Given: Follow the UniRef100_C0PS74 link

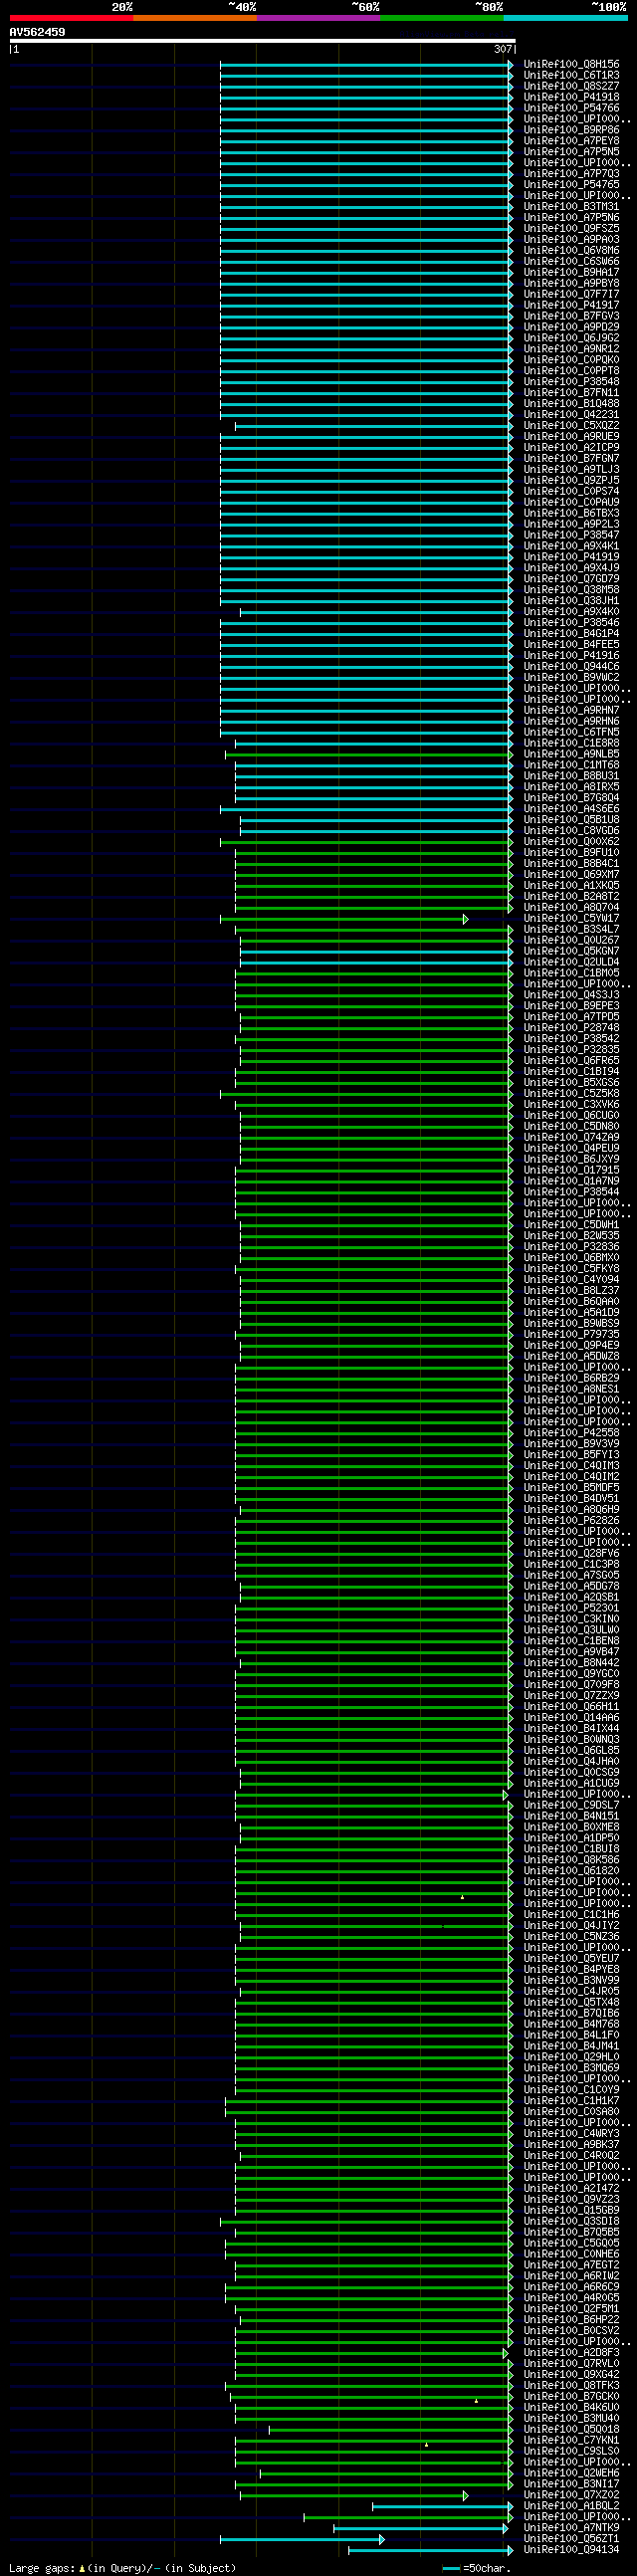Looking at the screenshot, I should tap(571, 492).
